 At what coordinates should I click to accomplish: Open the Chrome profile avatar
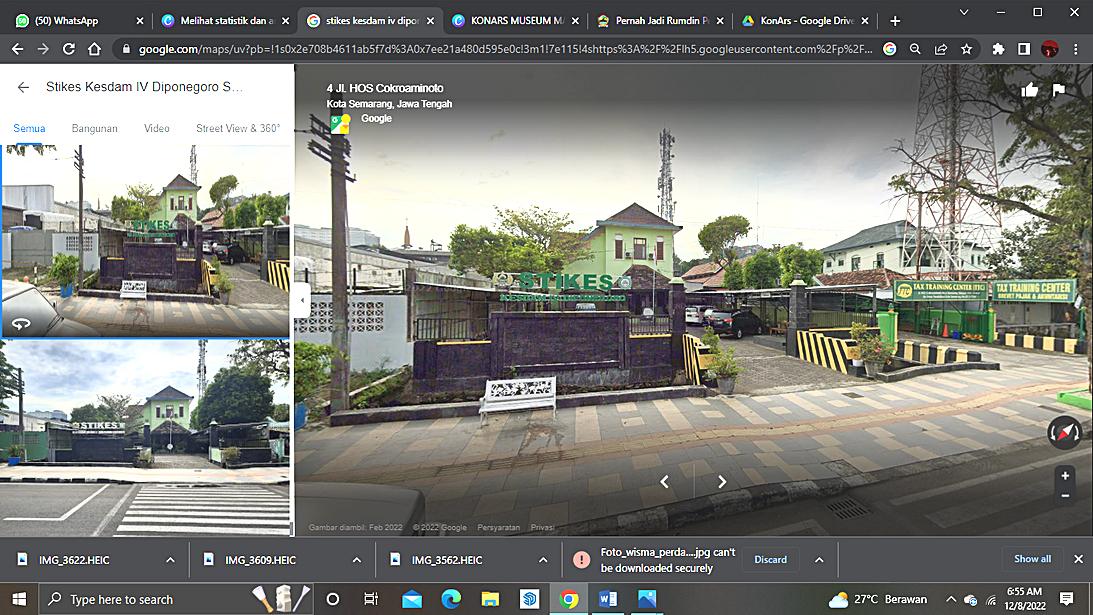coord(1050,49)
